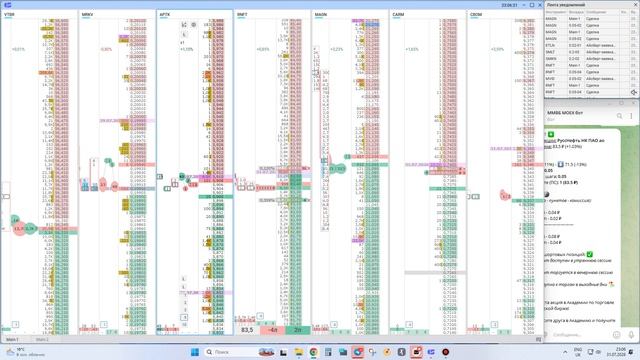Open the emoji picker in Telegram
Screen dimensions: 640x360
(616, 334)
